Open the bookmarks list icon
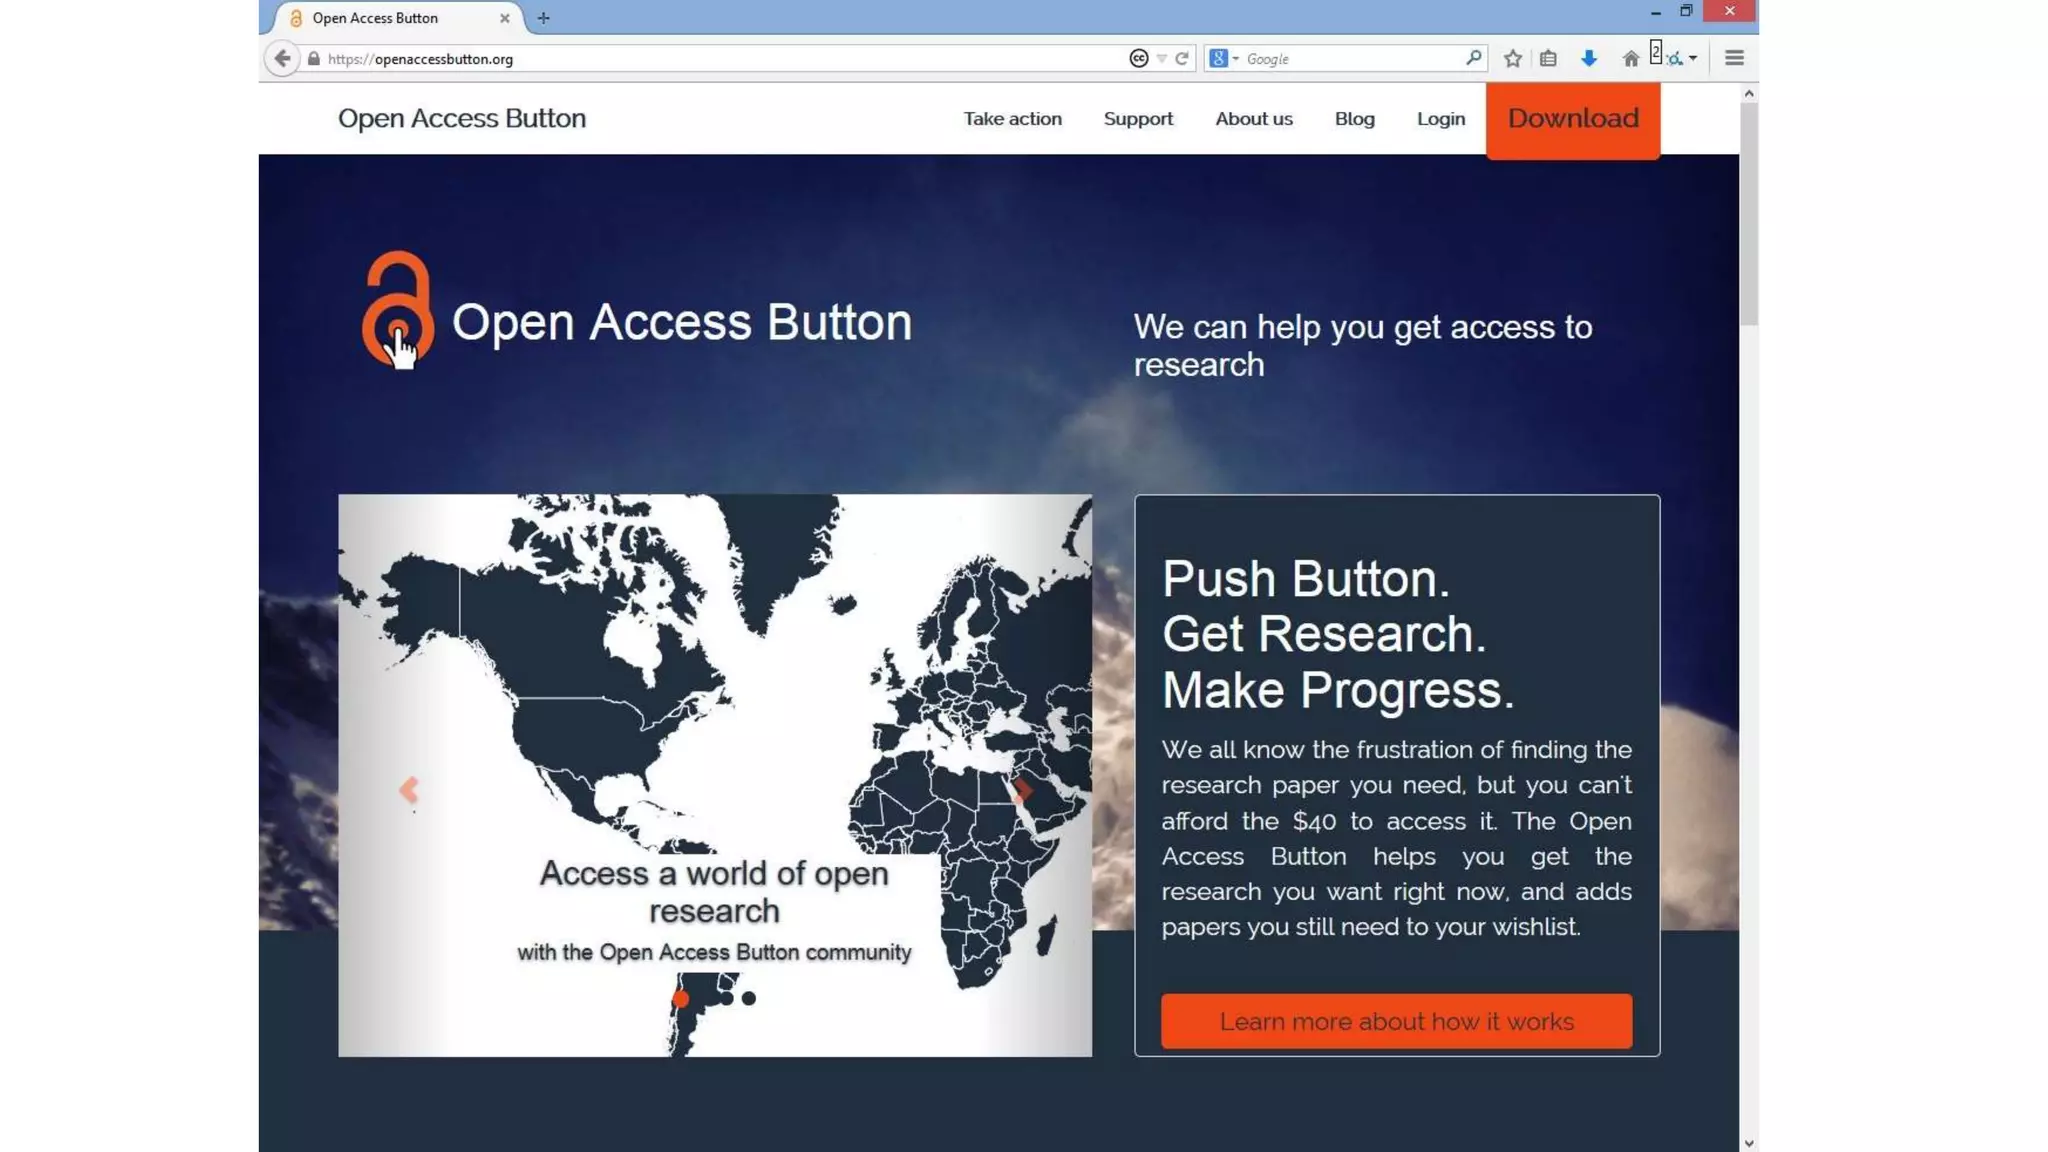This screenshot has width=2048, height=1152. [1548, 58]
